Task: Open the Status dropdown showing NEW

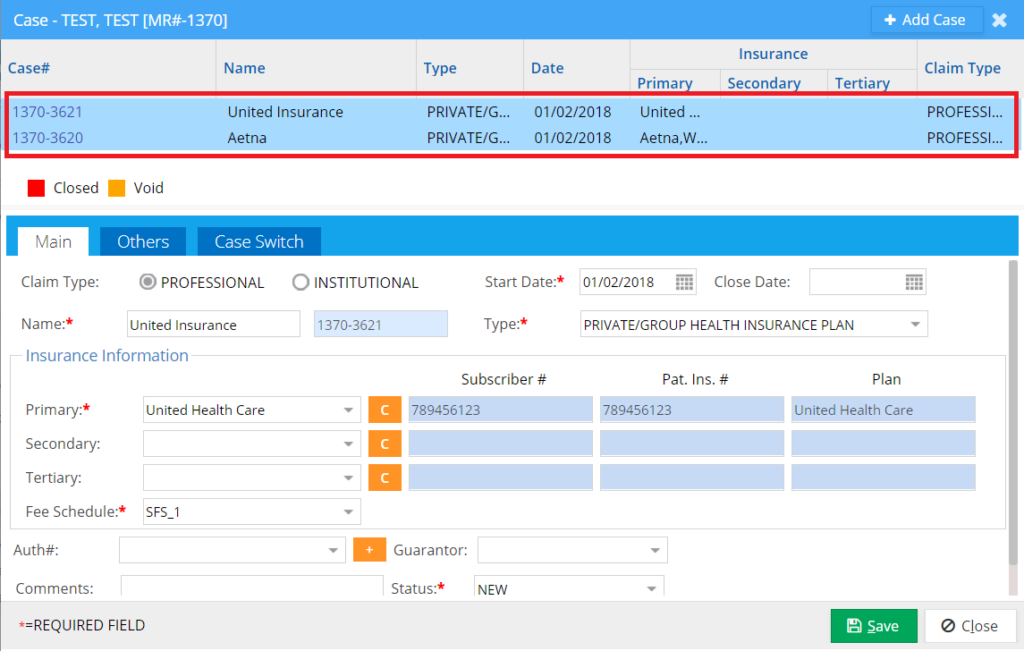Action: pos(650,588)
